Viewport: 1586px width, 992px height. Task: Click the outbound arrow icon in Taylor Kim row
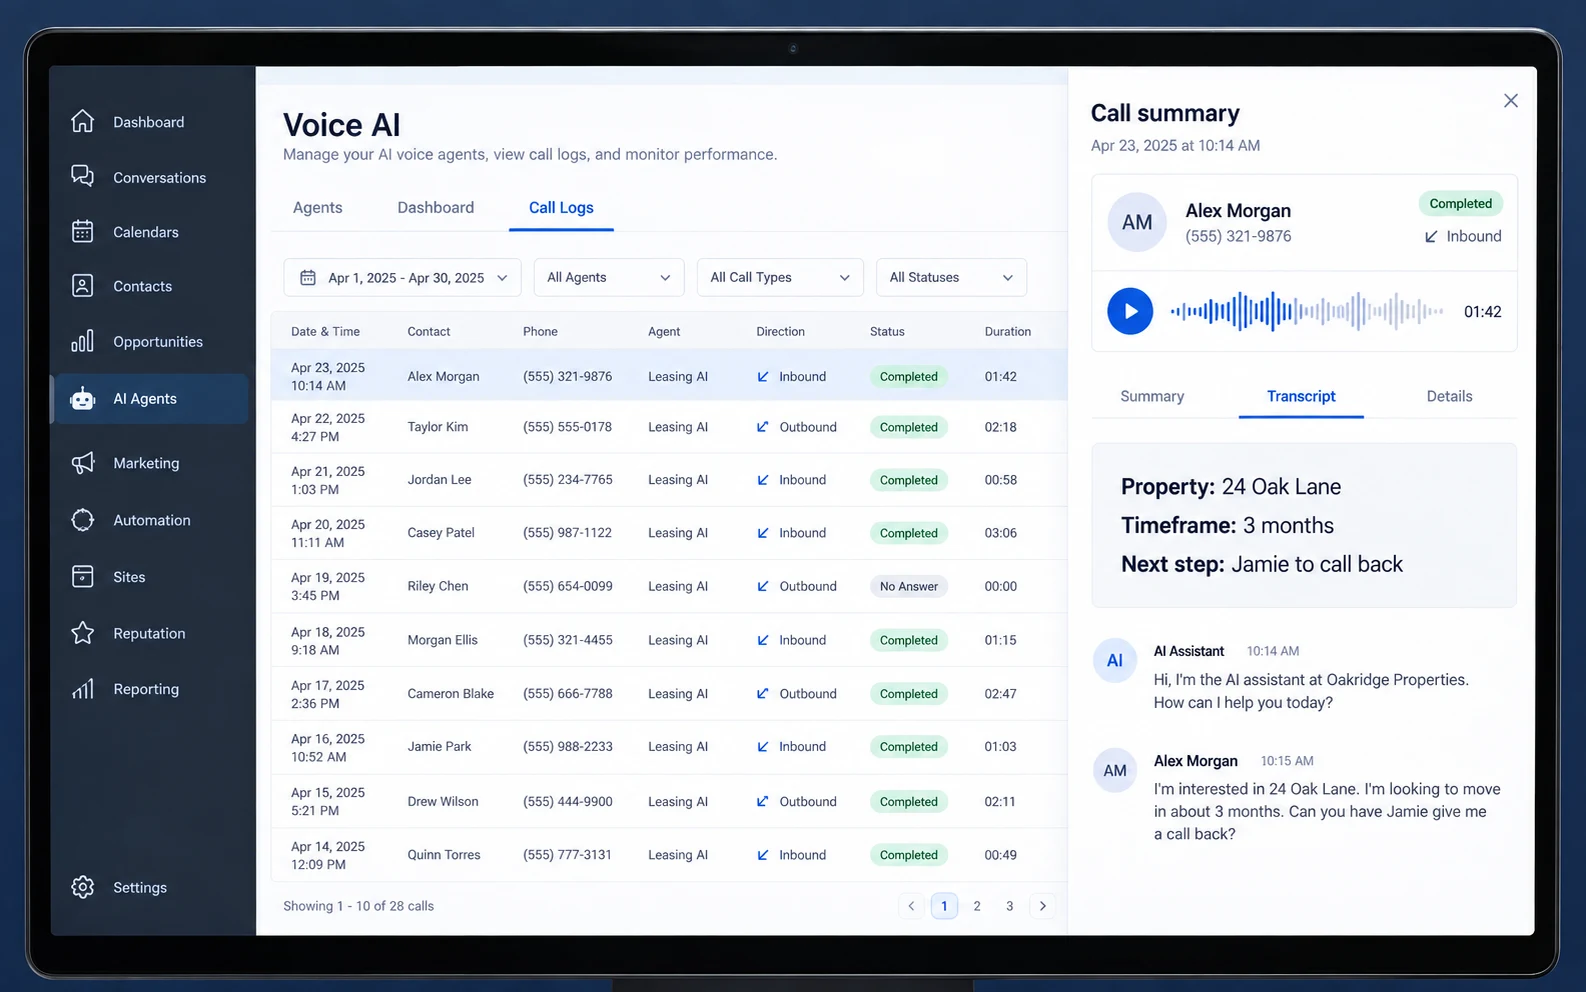pyautogui.click(x=763, y=427)
